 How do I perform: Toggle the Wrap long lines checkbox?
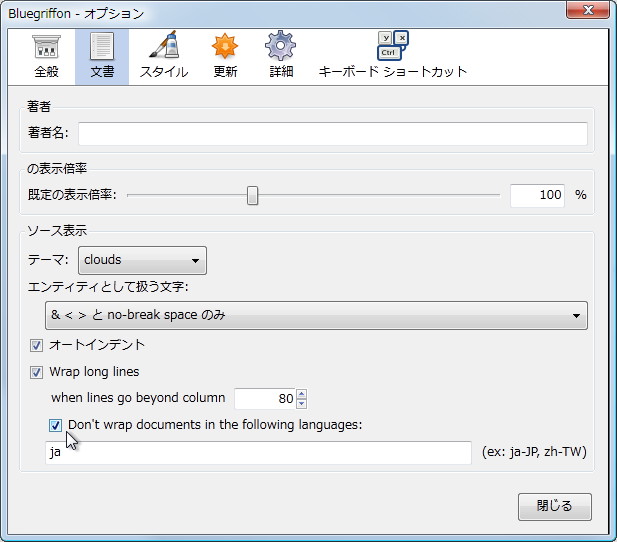pyautogui.click(x=37, y=372)
